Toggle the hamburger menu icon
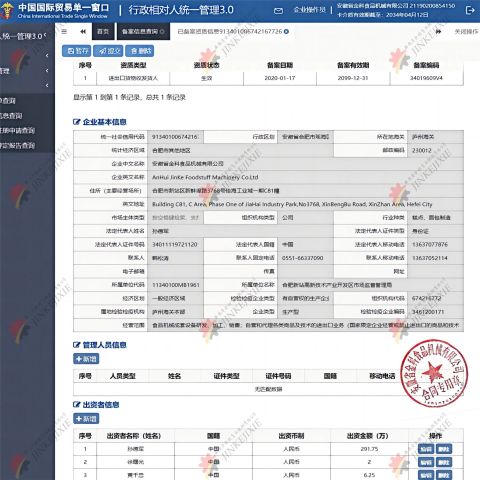This screenshot has width=480, height=480. (64, 32)
